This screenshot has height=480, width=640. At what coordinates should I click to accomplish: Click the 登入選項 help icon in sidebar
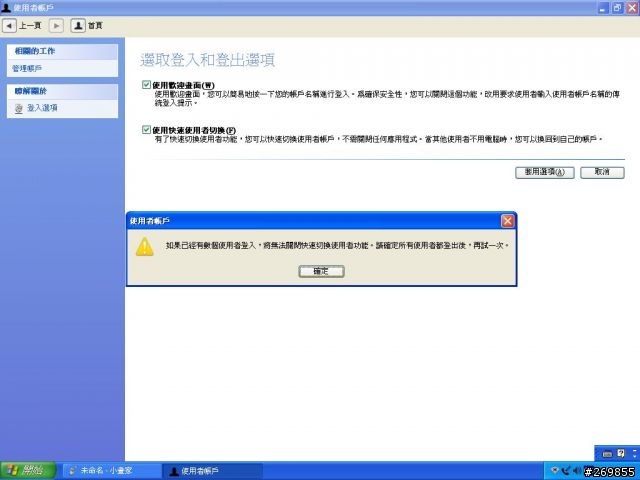[x=18, y=109]
